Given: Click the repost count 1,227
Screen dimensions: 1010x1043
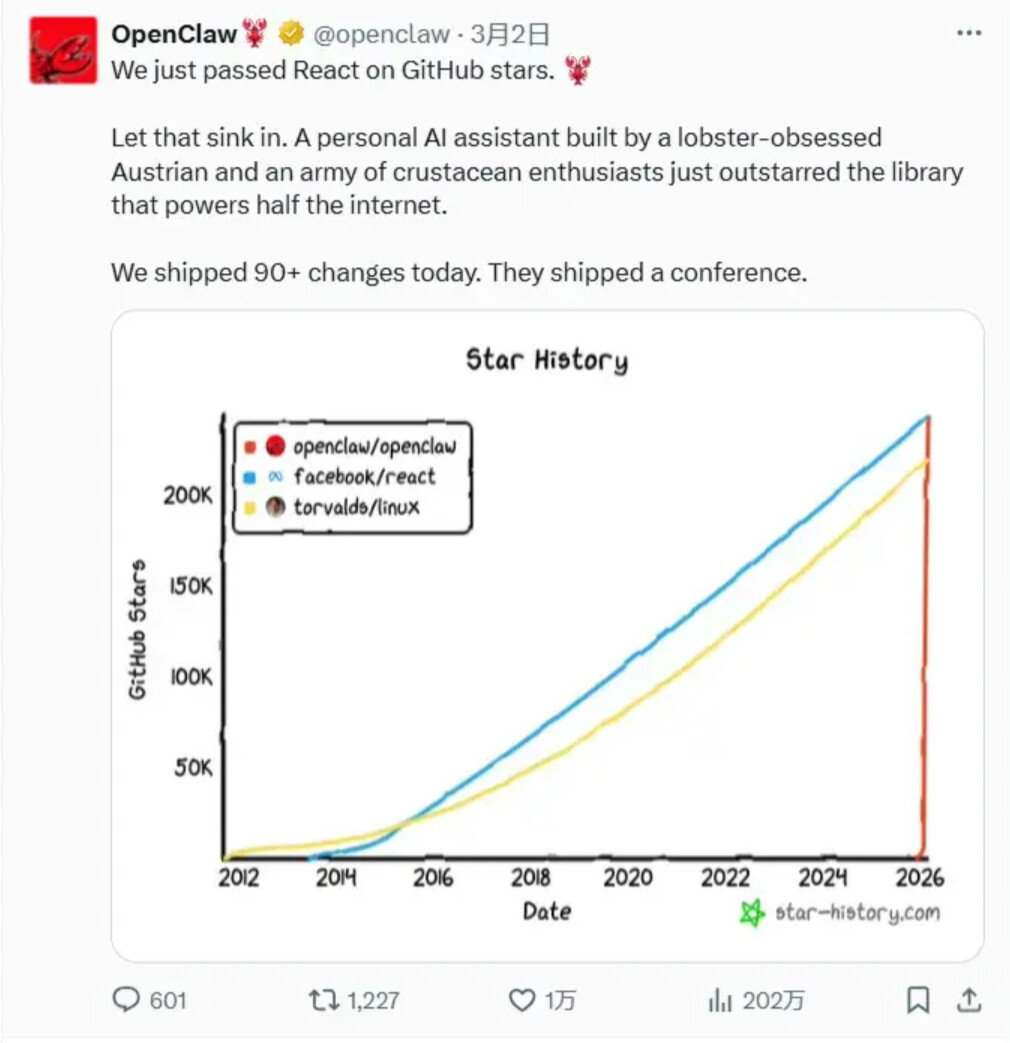Looking at the screenshot, I should [x=373, y=1000].
